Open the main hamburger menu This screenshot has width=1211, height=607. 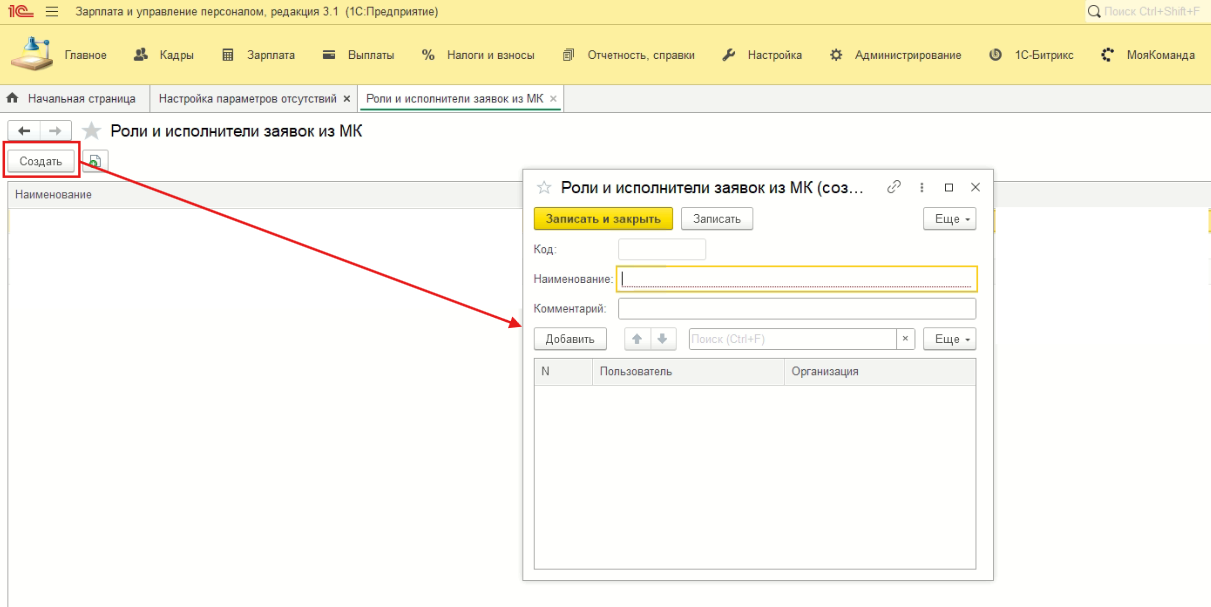coord(52,11)
